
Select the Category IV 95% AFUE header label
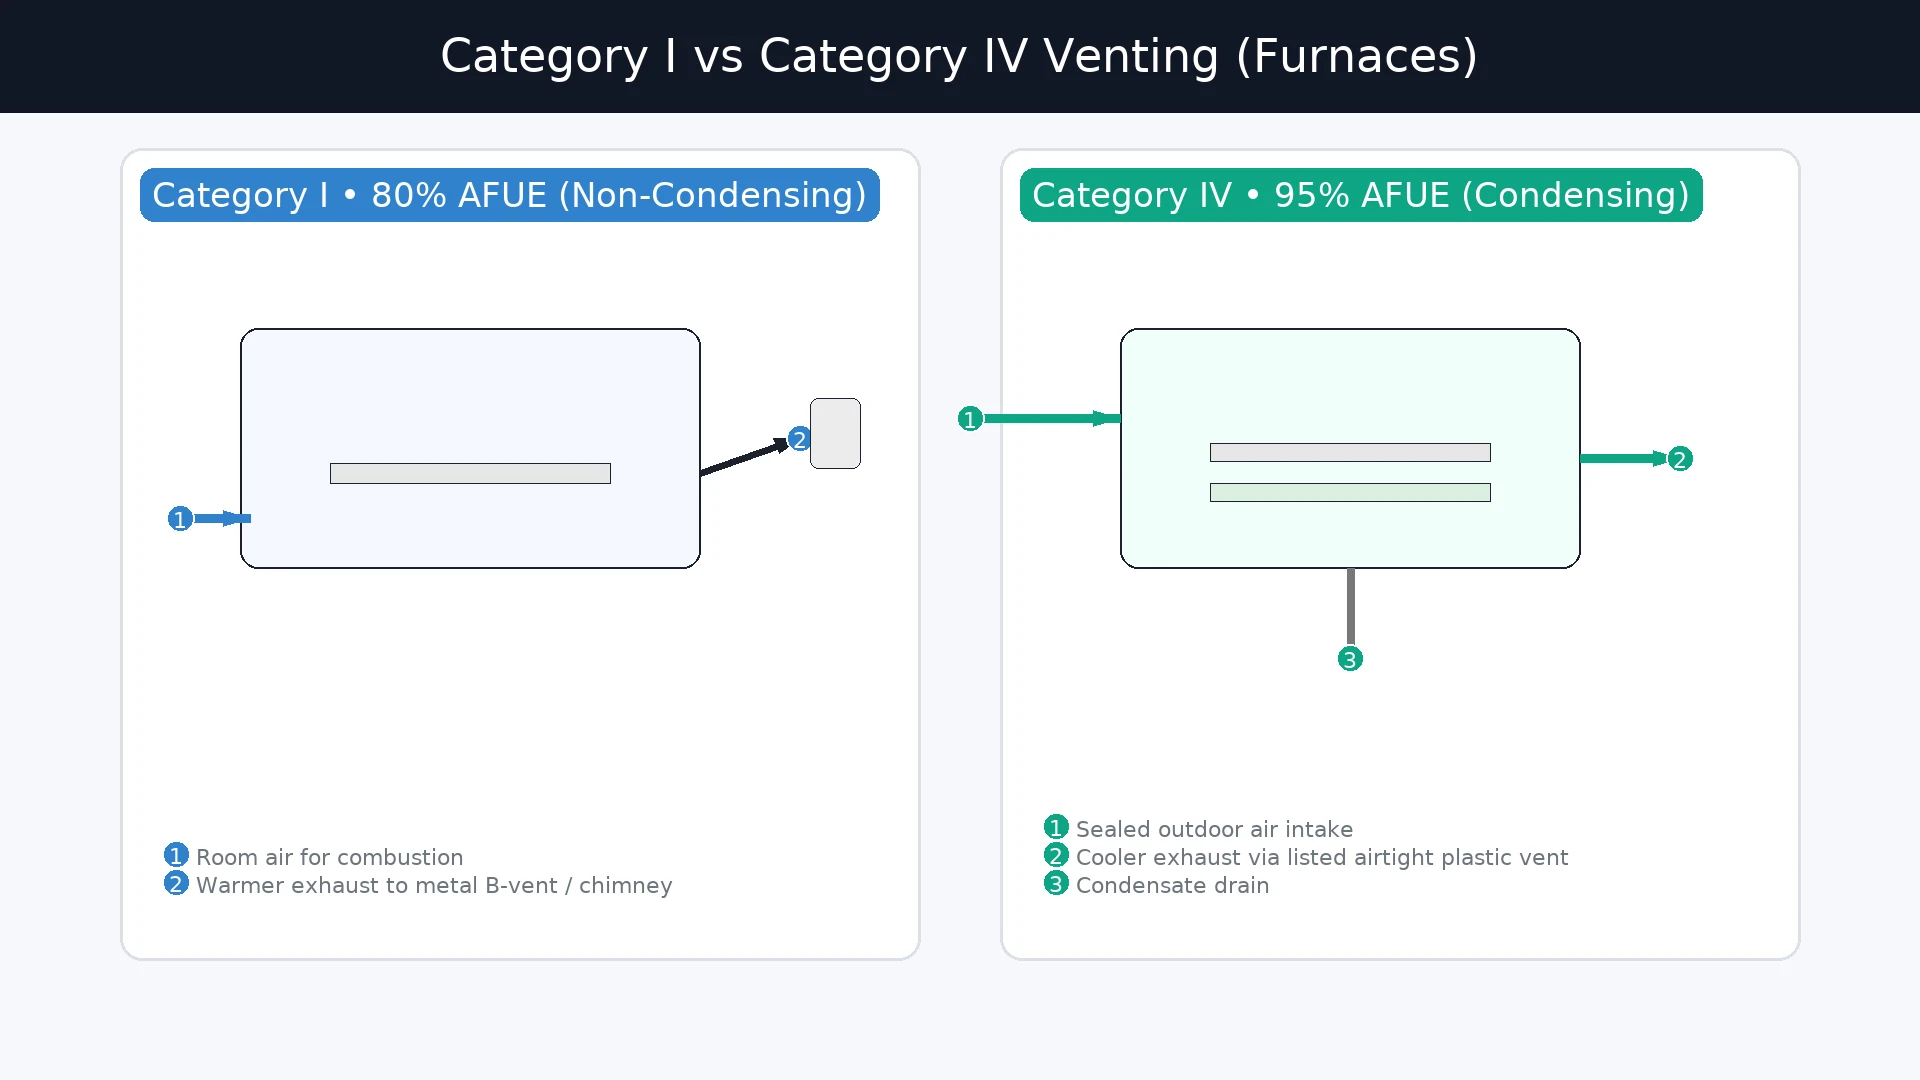[1360, 195]
